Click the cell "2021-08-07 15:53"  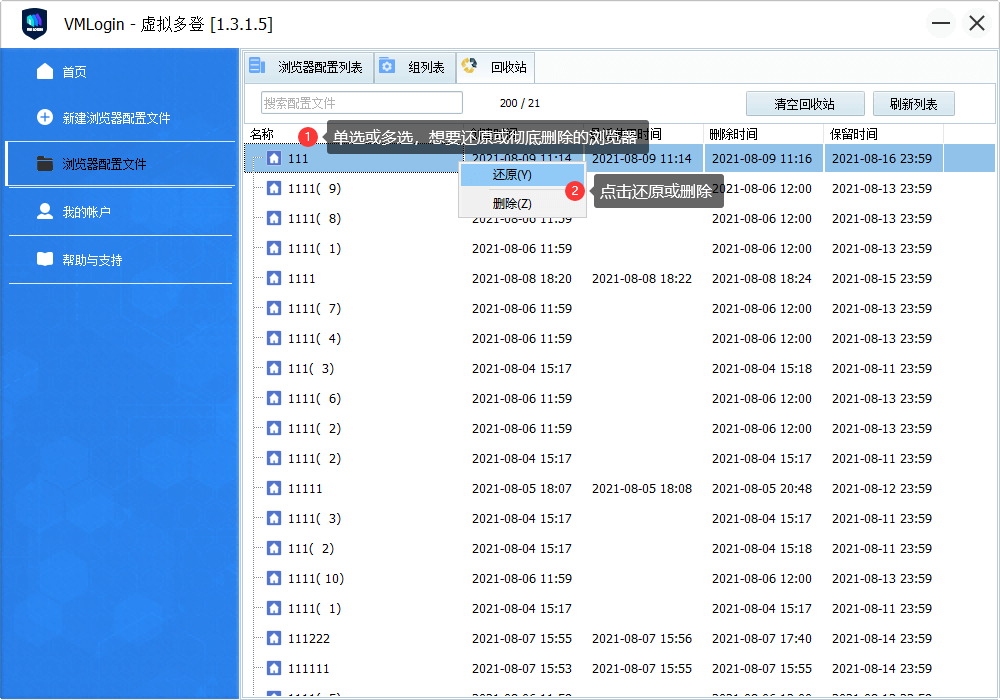(x=522, y=668)
